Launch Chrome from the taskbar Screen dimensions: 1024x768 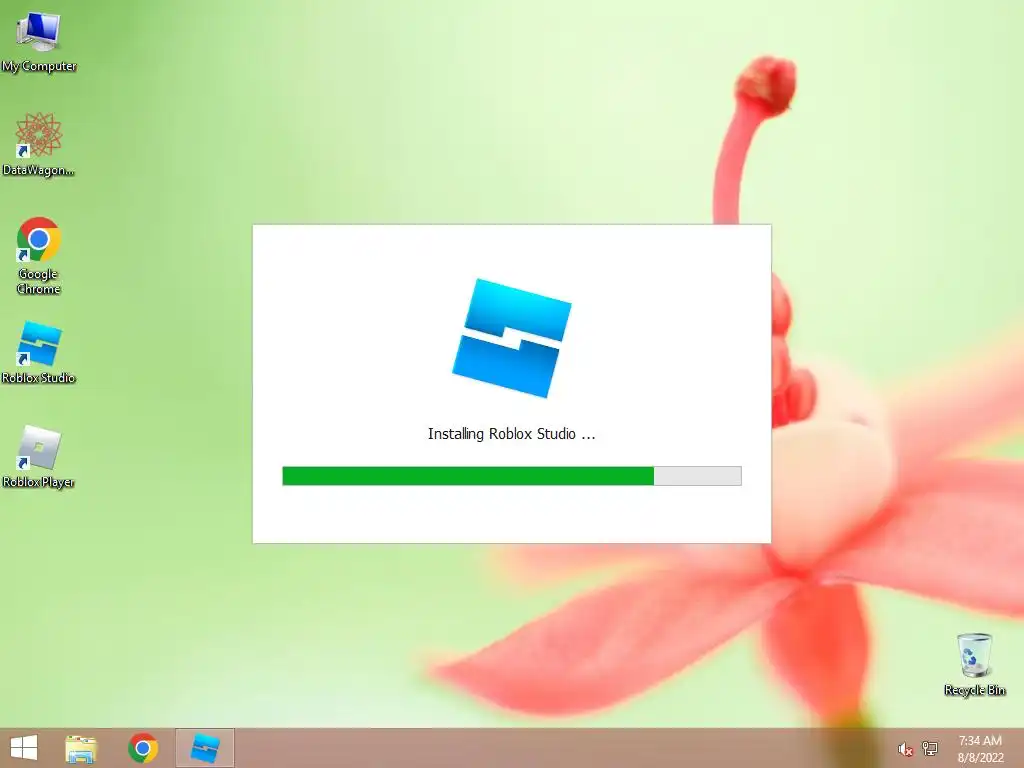coord(143,748)
